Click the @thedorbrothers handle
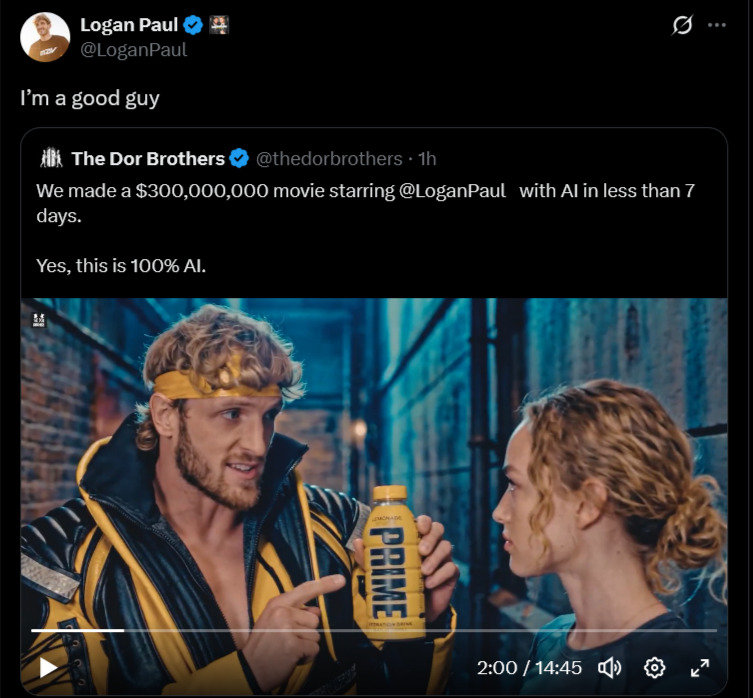 coord(329,159)
